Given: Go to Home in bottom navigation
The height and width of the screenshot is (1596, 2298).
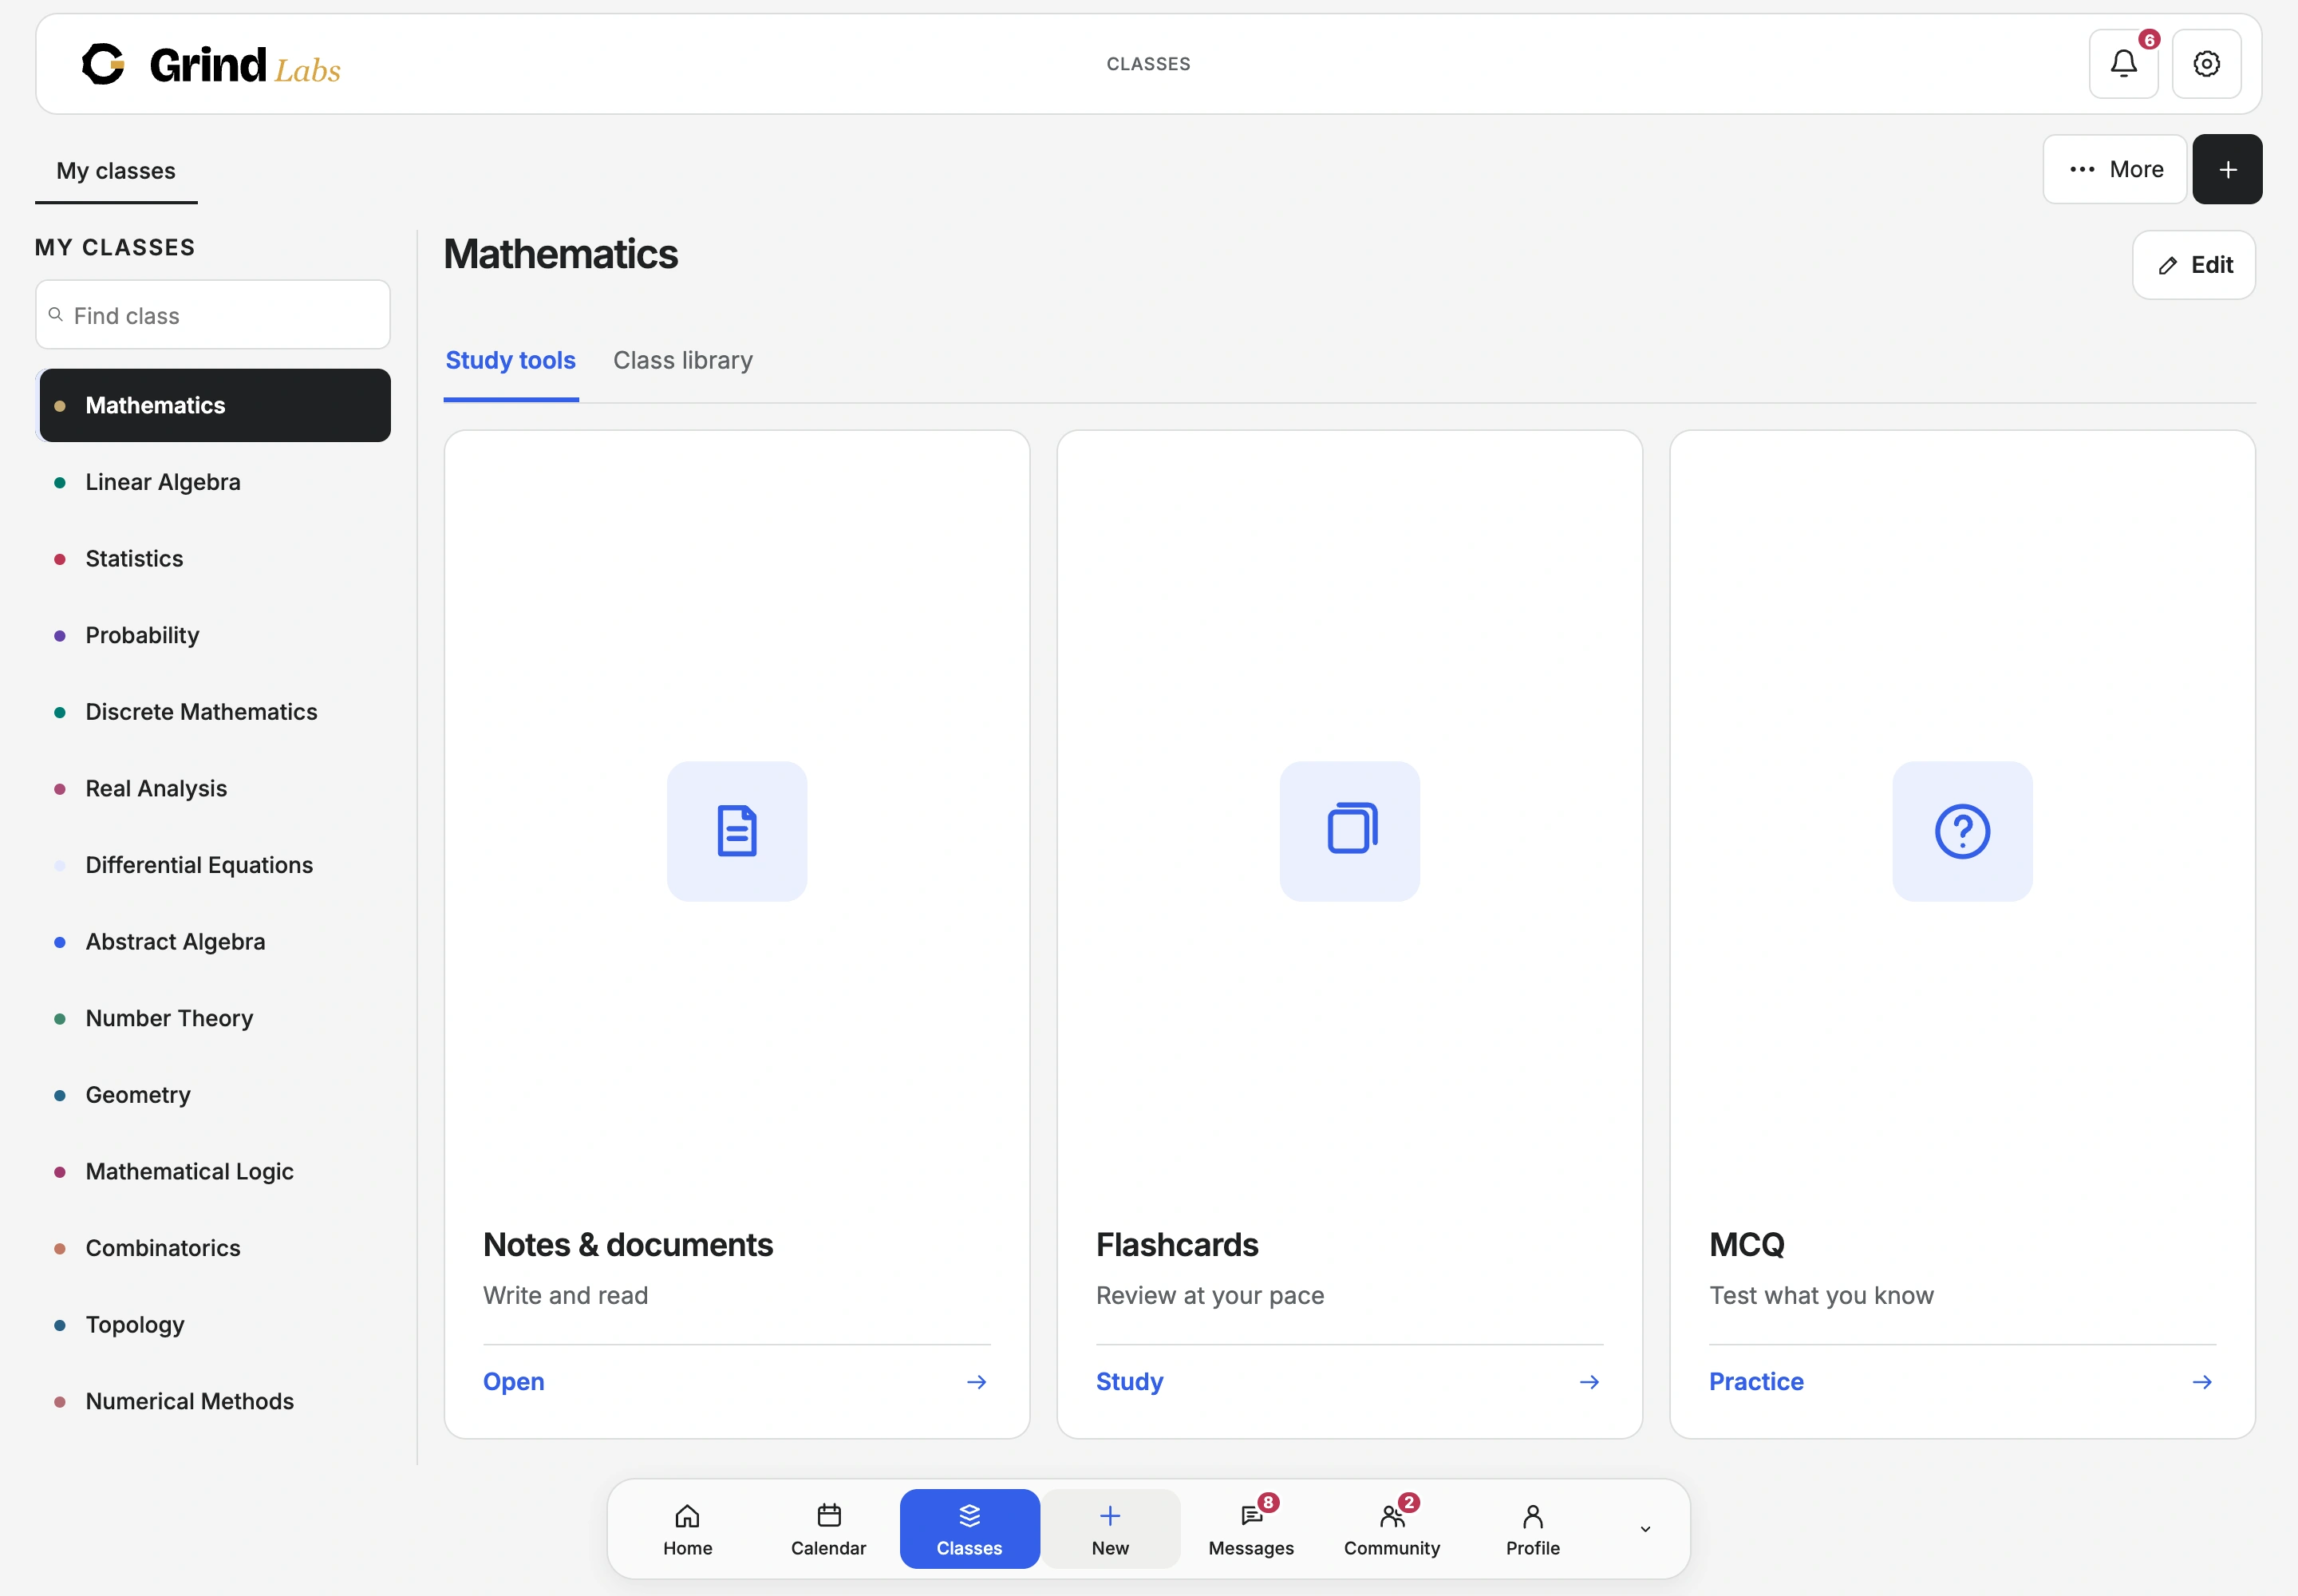Looking at the screenshot, I should pos(688,1529).
